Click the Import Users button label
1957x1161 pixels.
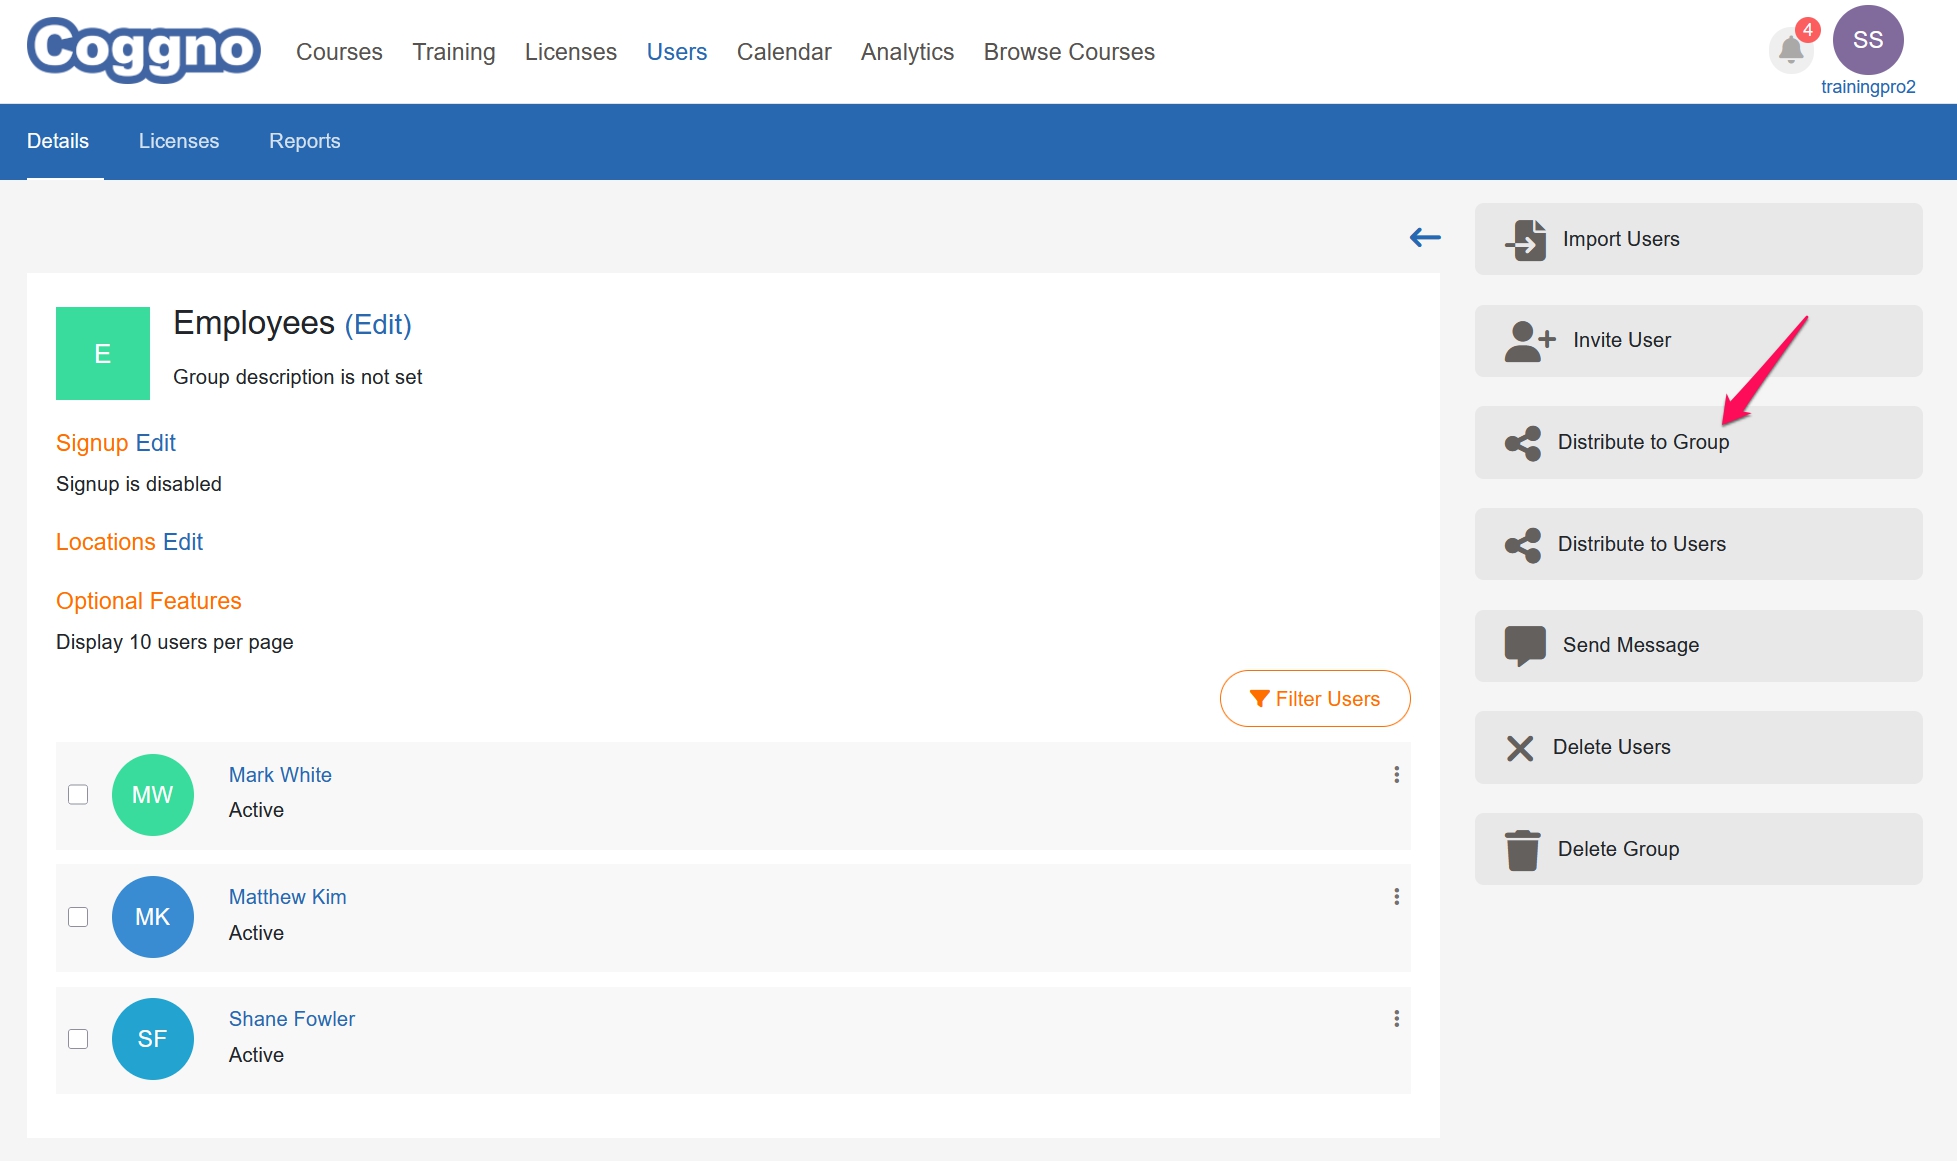click(x=1621, y=239)
